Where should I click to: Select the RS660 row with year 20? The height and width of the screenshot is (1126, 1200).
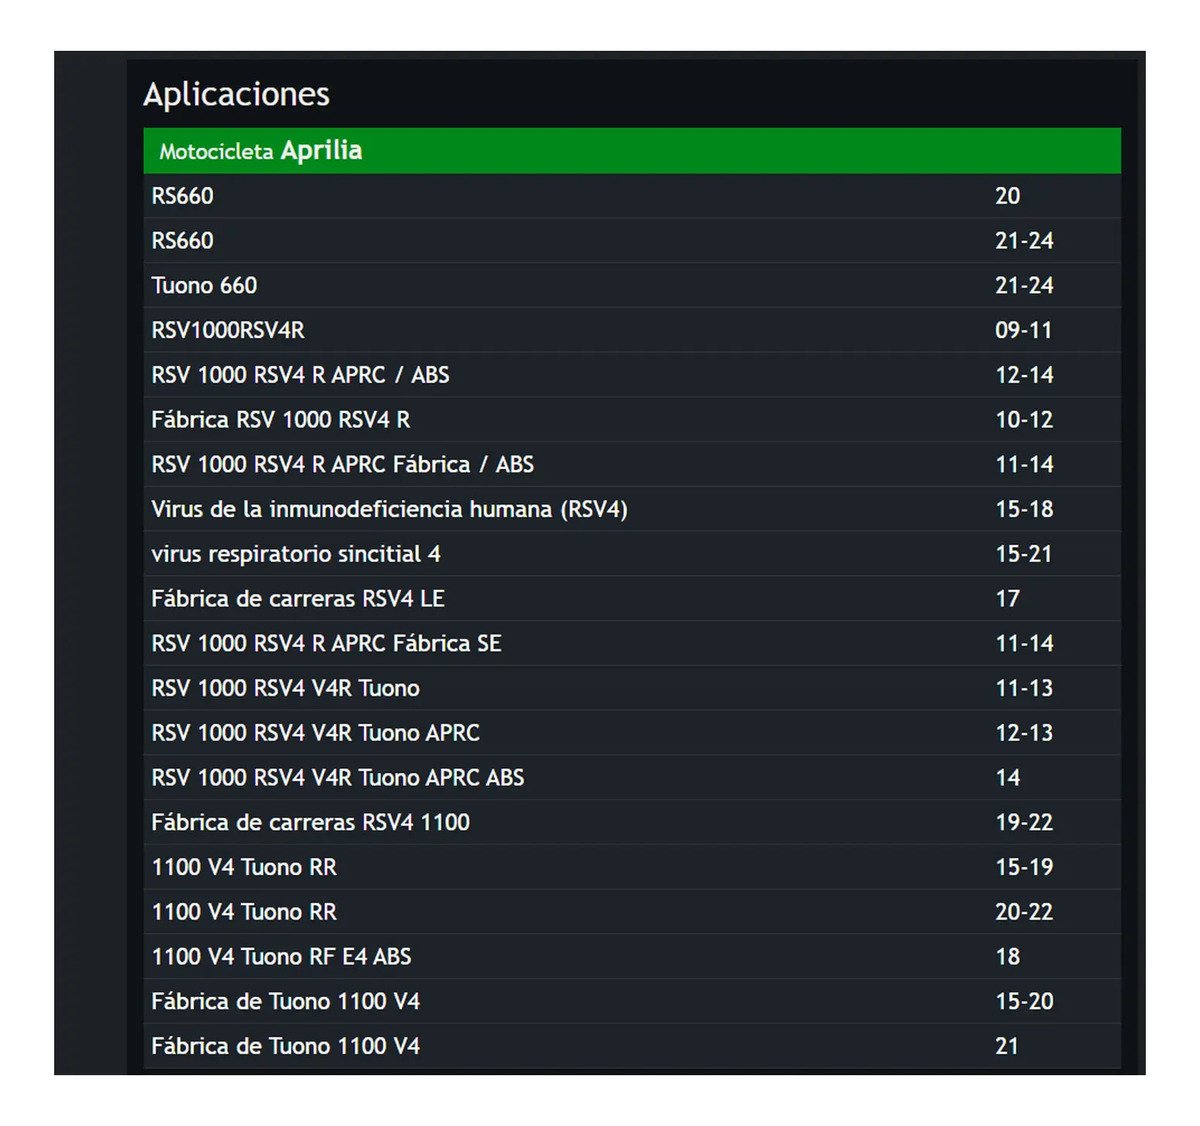(x=632, y=196)
